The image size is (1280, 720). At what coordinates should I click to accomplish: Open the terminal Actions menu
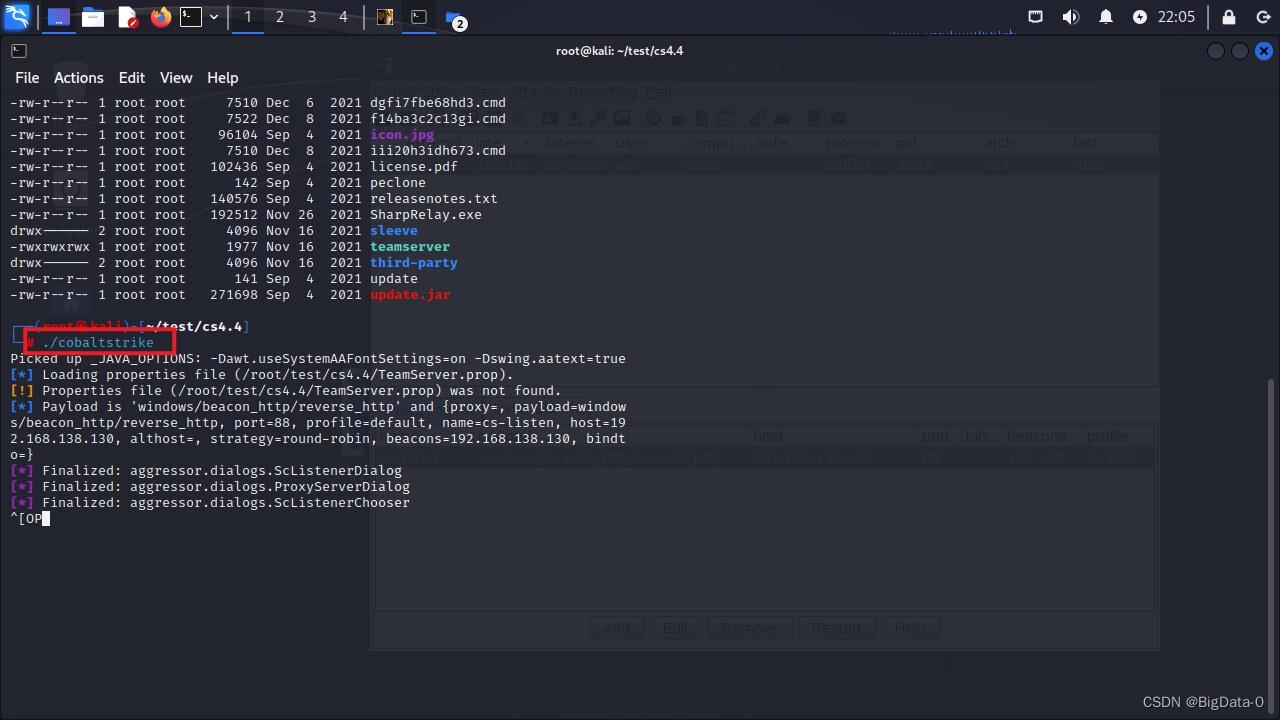pos(79,78)
